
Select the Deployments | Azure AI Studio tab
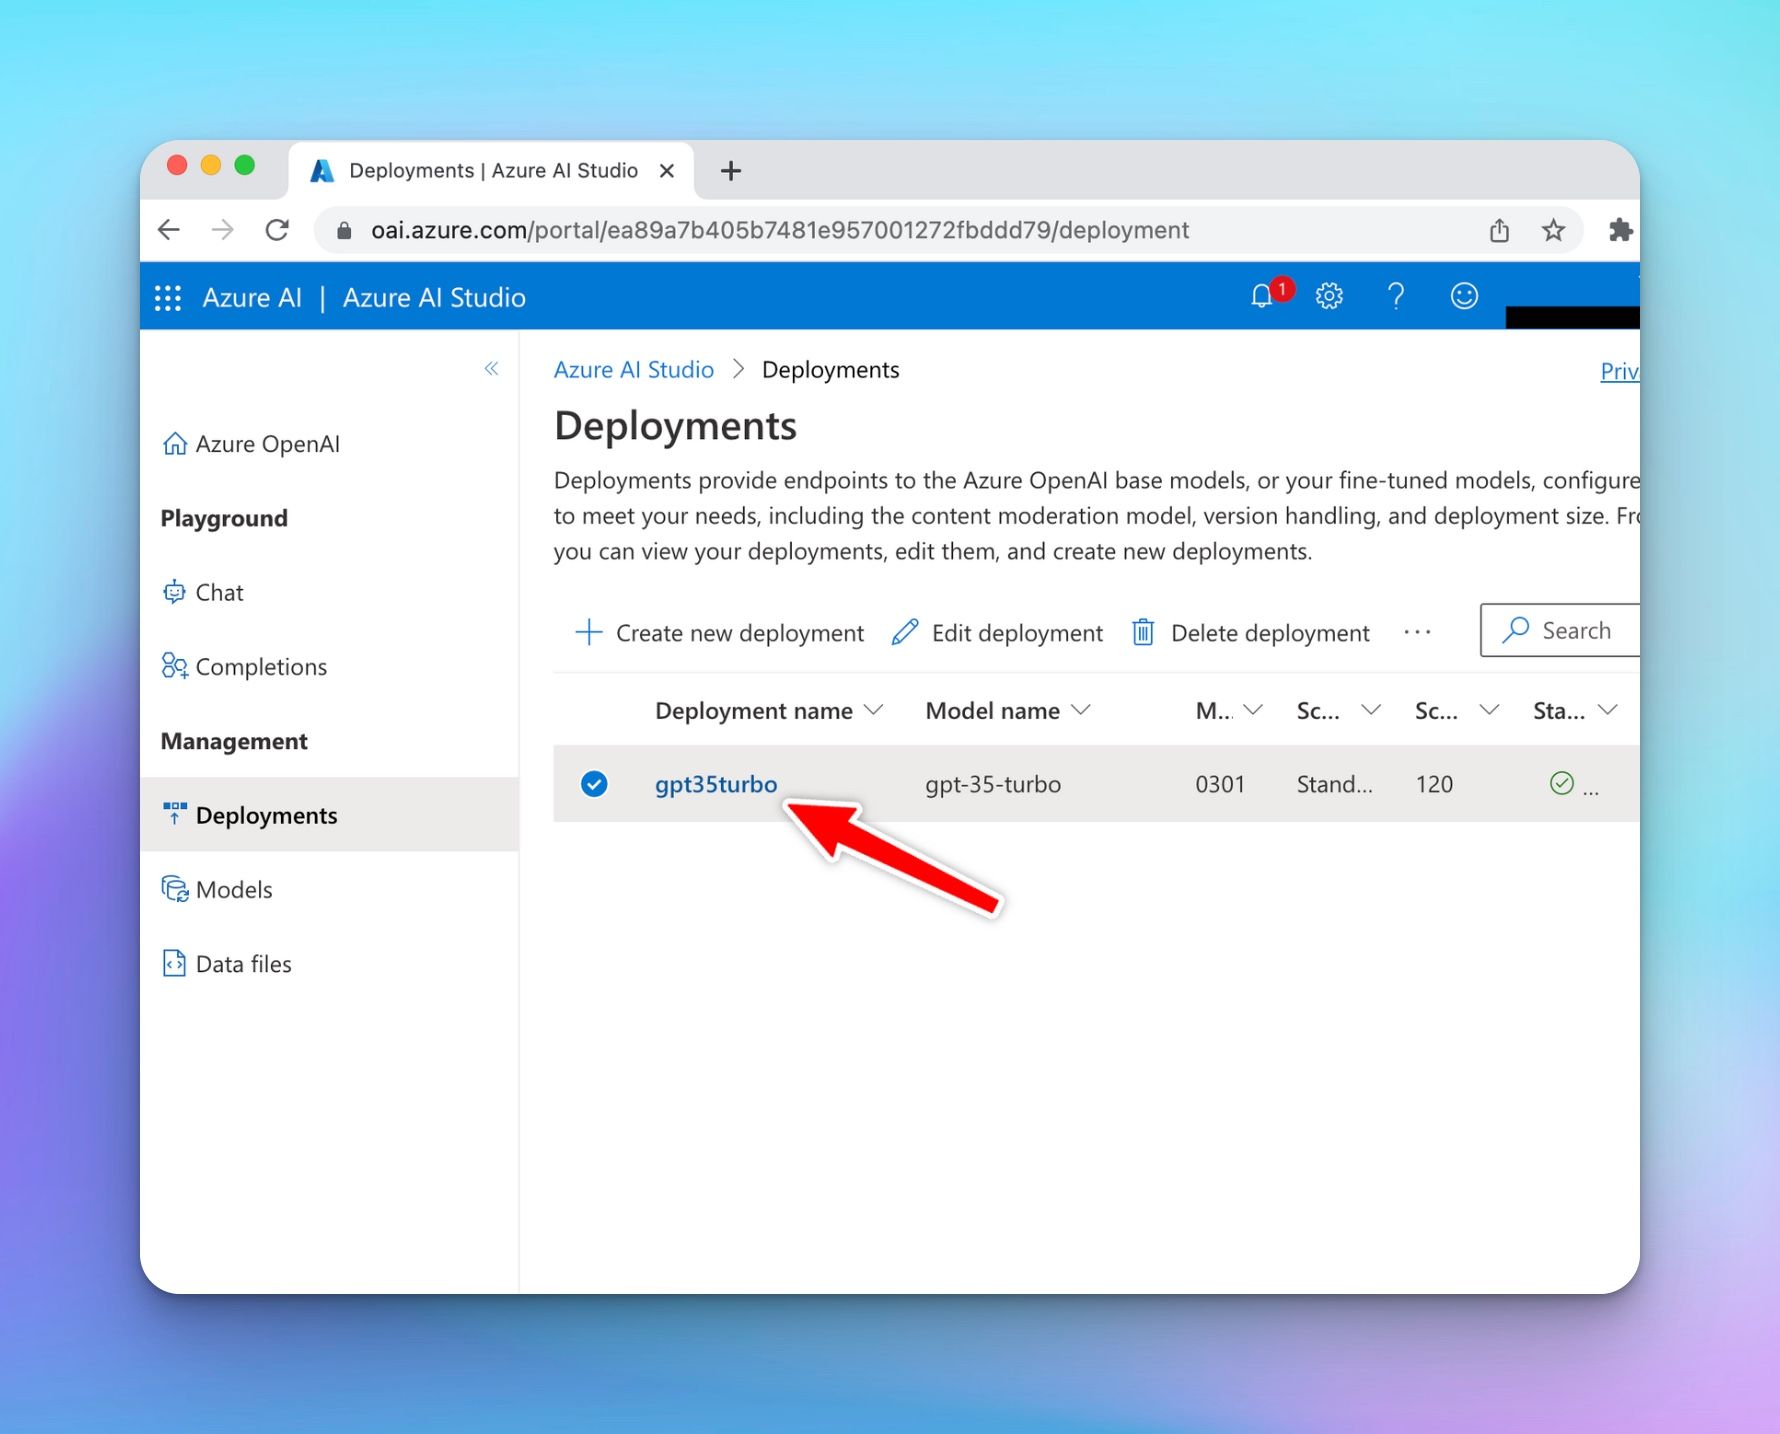[492, 171]
